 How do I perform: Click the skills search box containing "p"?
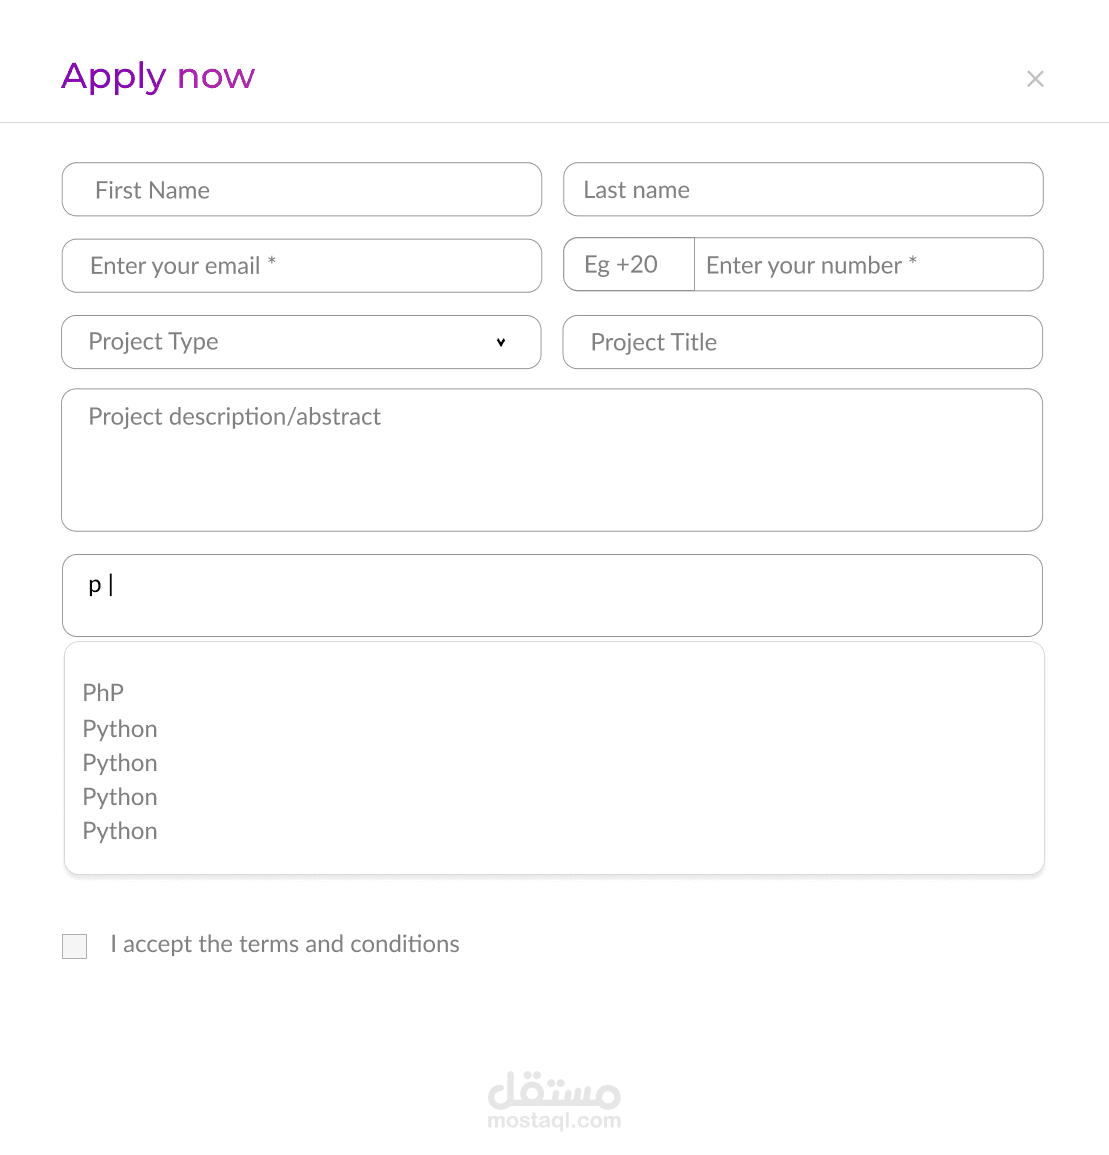click(552, 595)
